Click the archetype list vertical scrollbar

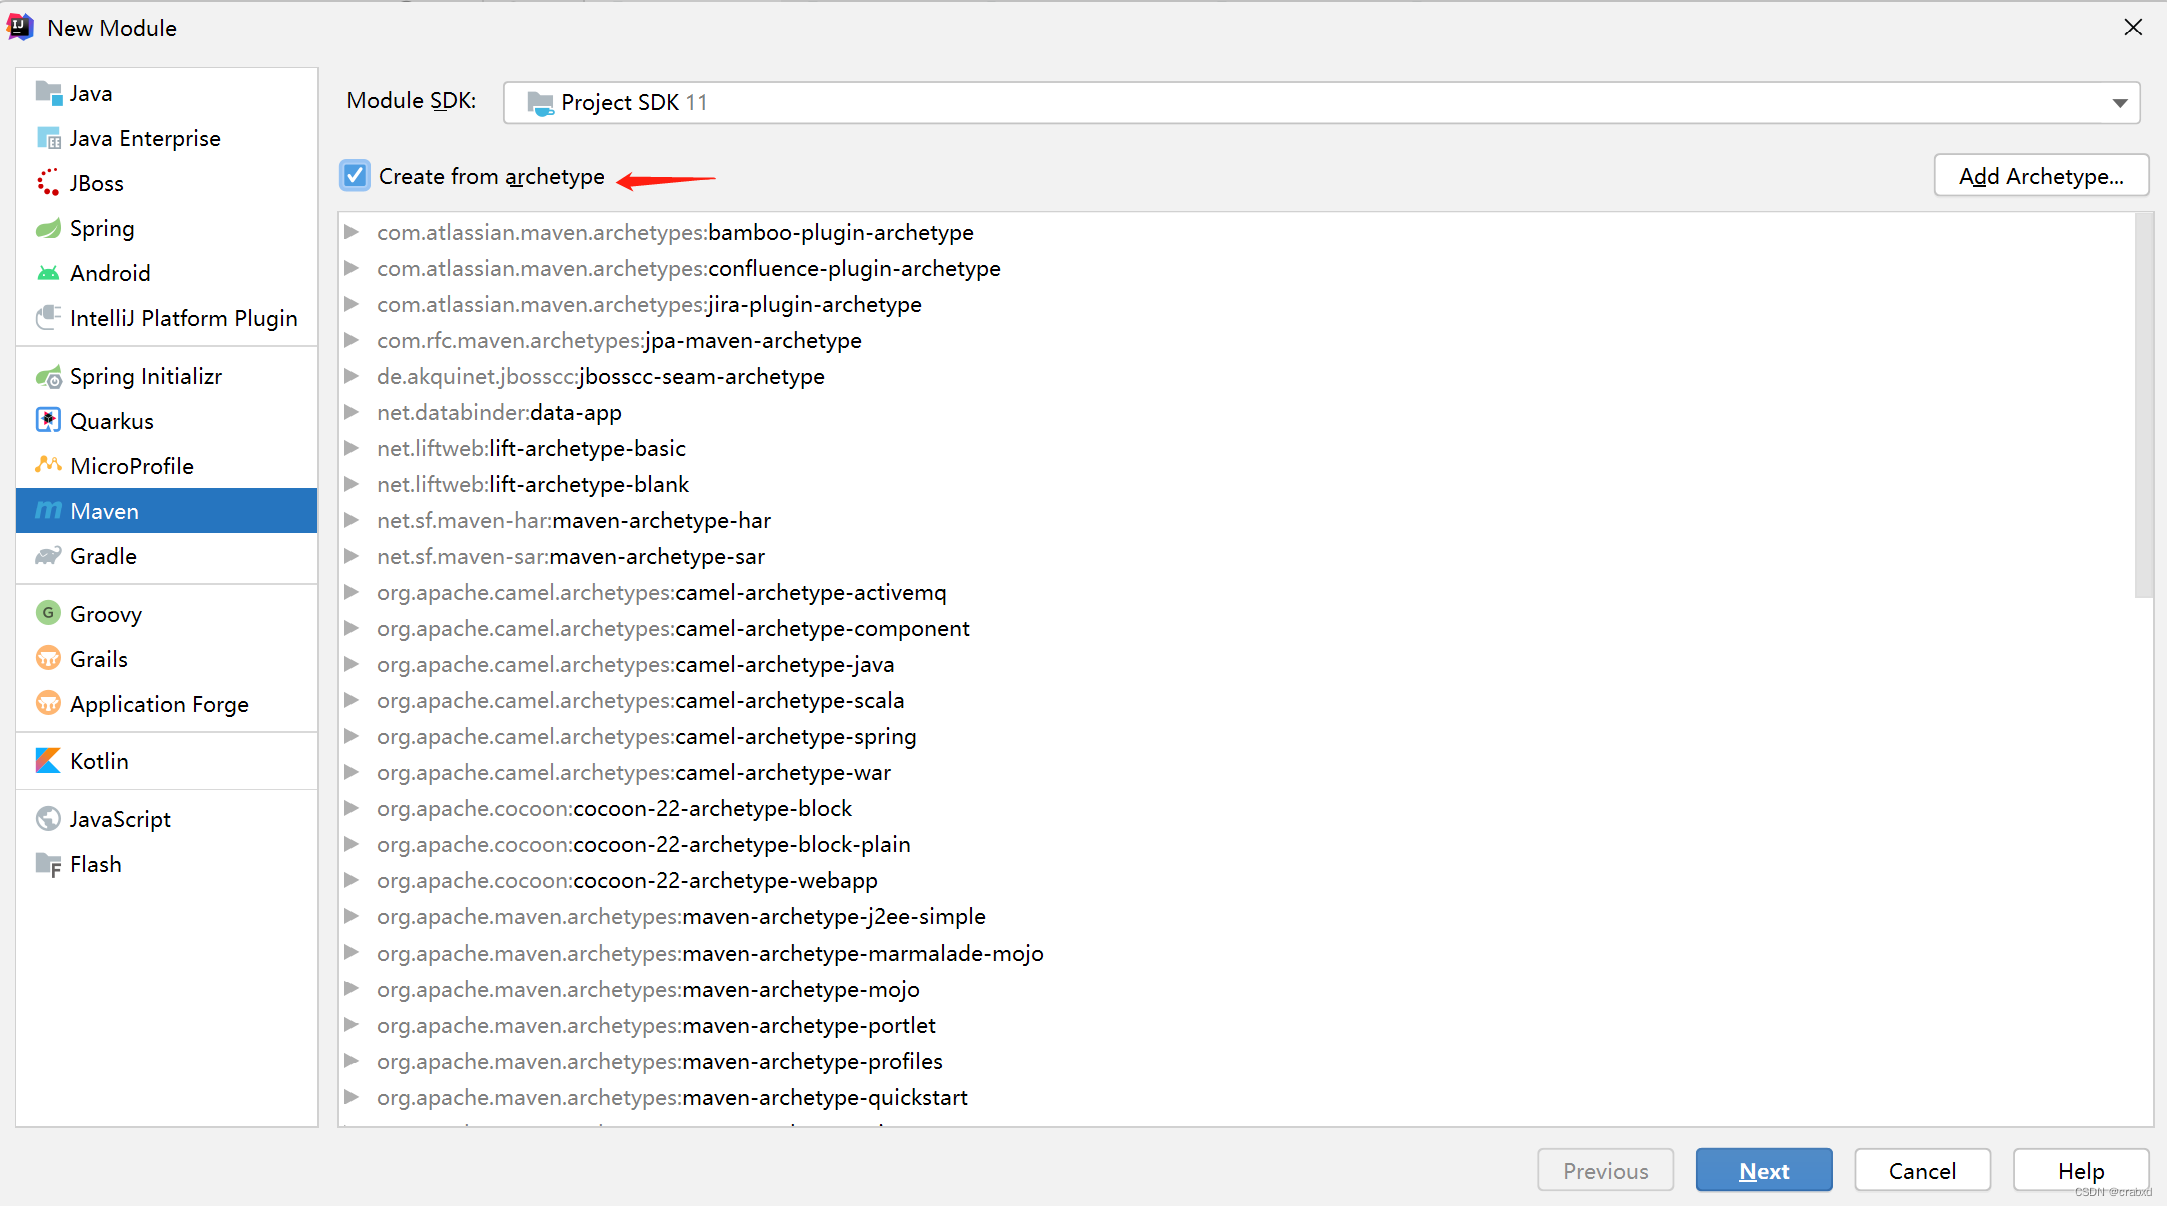tap(2143, 405)
